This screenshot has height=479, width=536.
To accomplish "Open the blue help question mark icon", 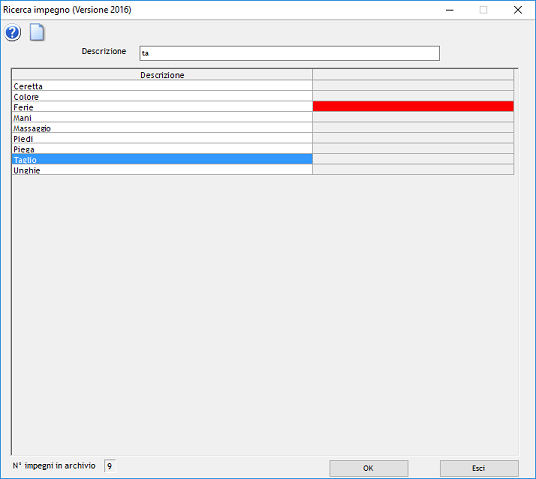I will [x=13, y=33].
